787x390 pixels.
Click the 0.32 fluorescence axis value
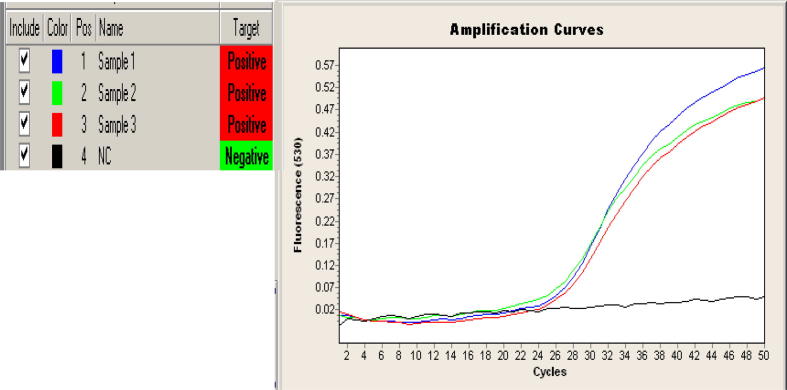coord(324,176)
